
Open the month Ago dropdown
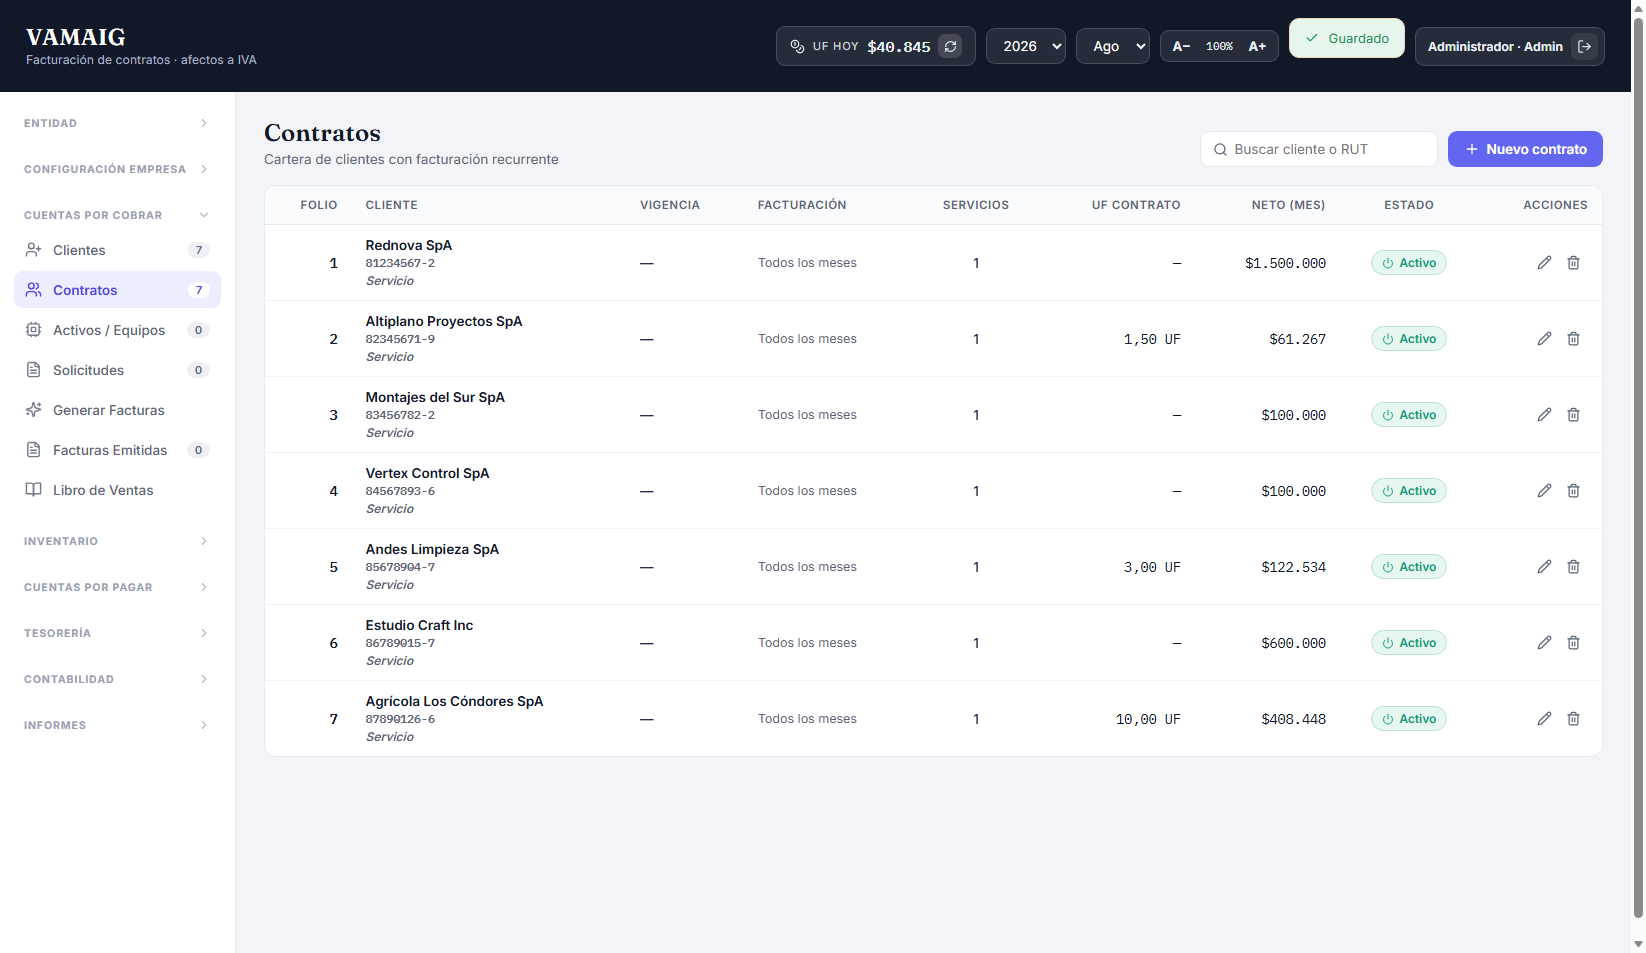1112,46
